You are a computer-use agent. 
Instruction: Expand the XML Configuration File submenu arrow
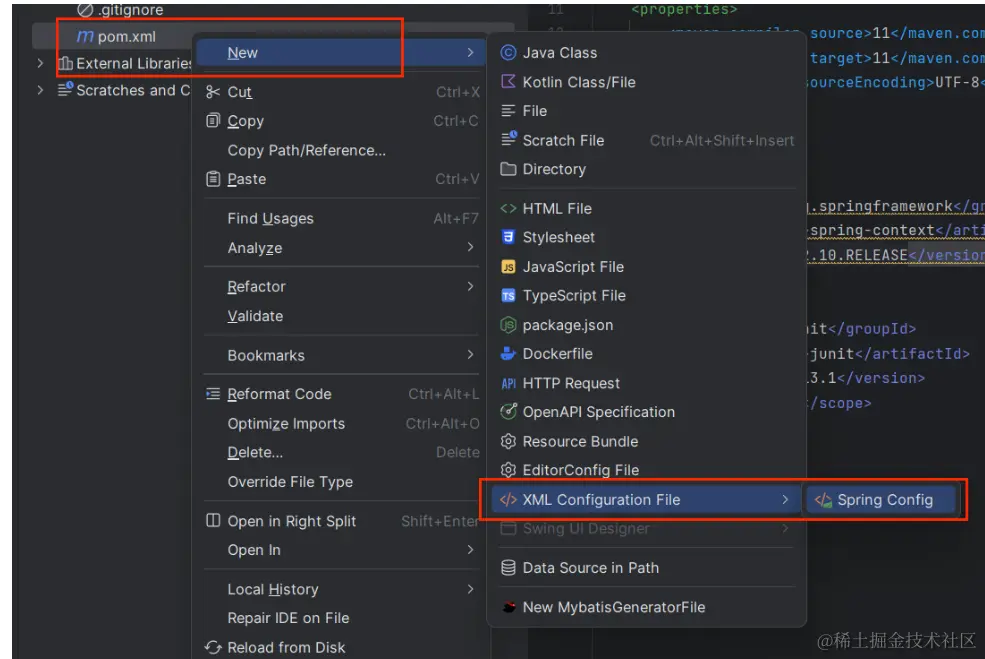pyautogui.click(x=785, y=499)
